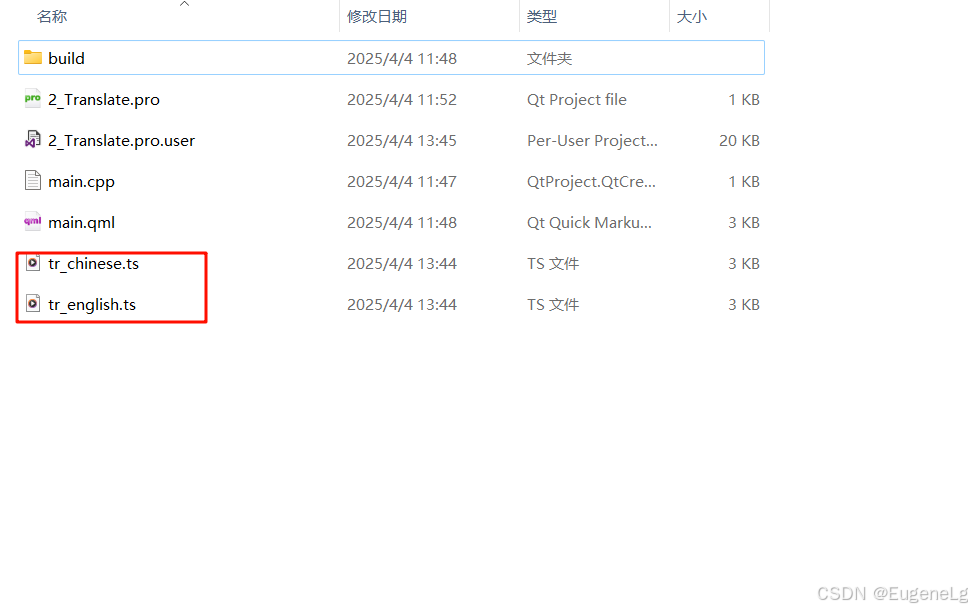The width and height of the screenshot is (972, 611).
Task: Sort by the 大小 column header
Action: tap(692, 17)
